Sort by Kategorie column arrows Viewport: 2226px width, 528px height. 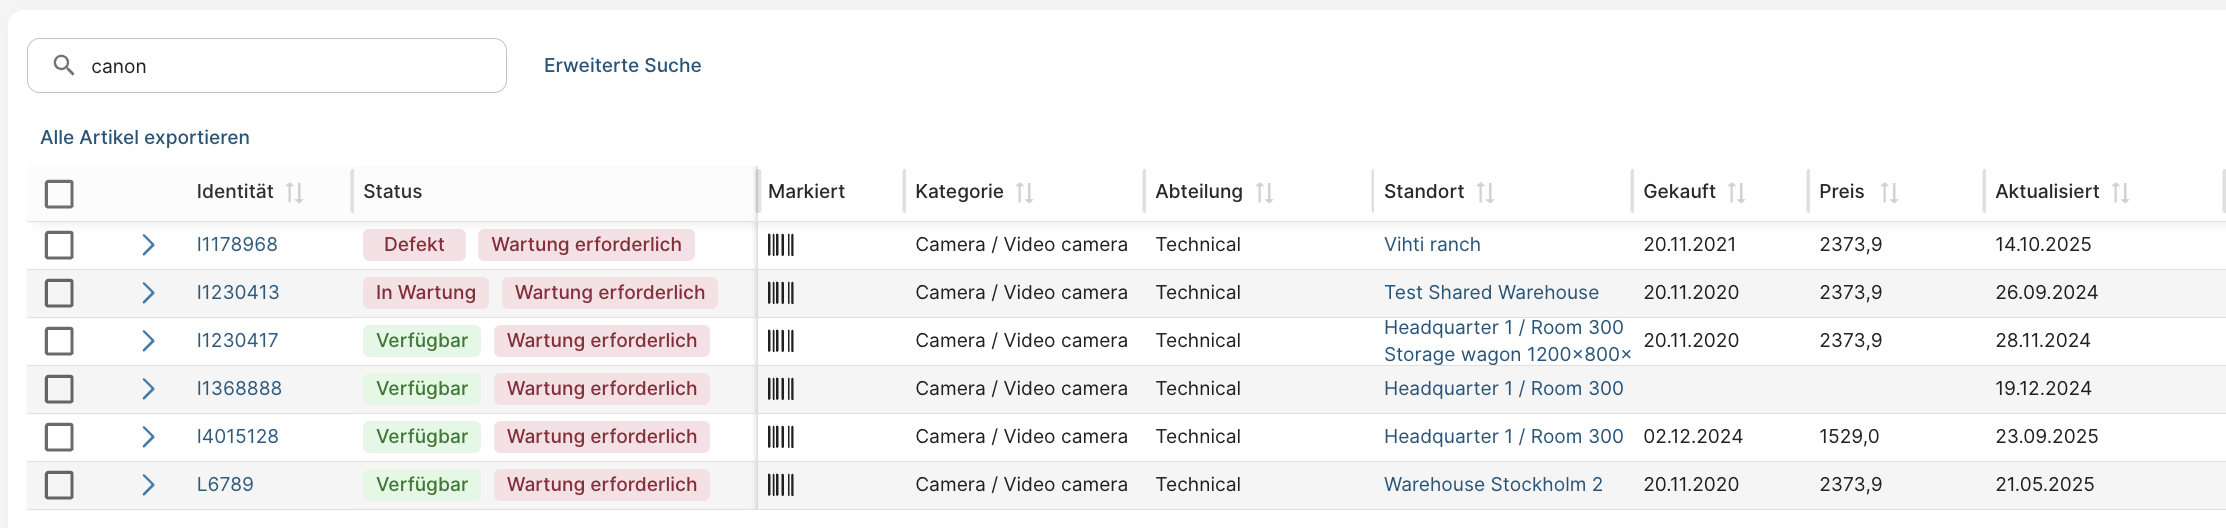pos(1024,192)
